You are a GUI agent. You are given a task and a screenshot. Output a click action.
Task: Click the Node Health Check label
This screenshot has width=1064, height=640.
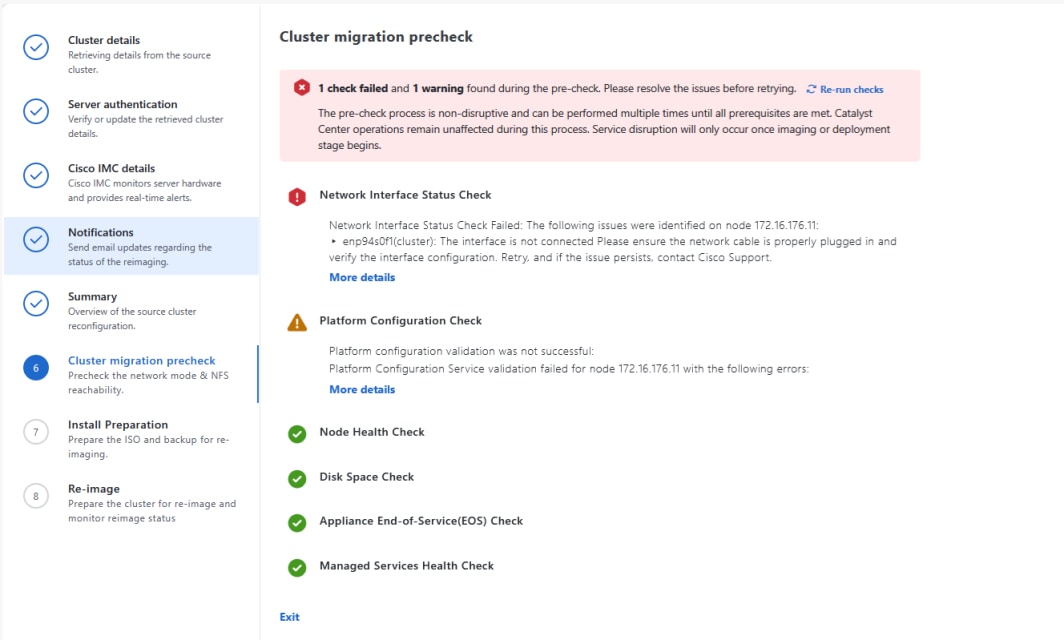372,432
